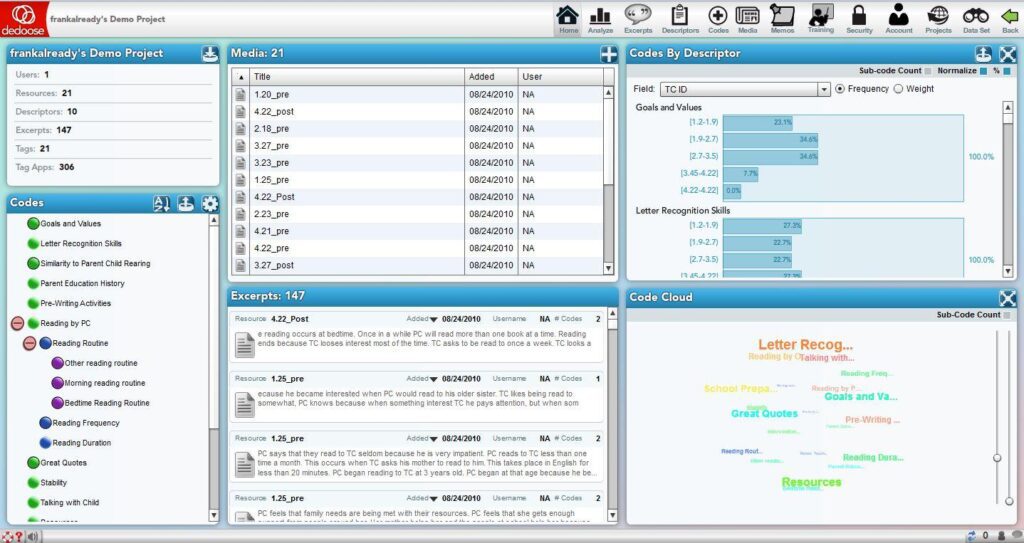The width and height of the screenshot is (1024, 543).
Task: Click the media table sort arrow column header
Action: (240, 76)
